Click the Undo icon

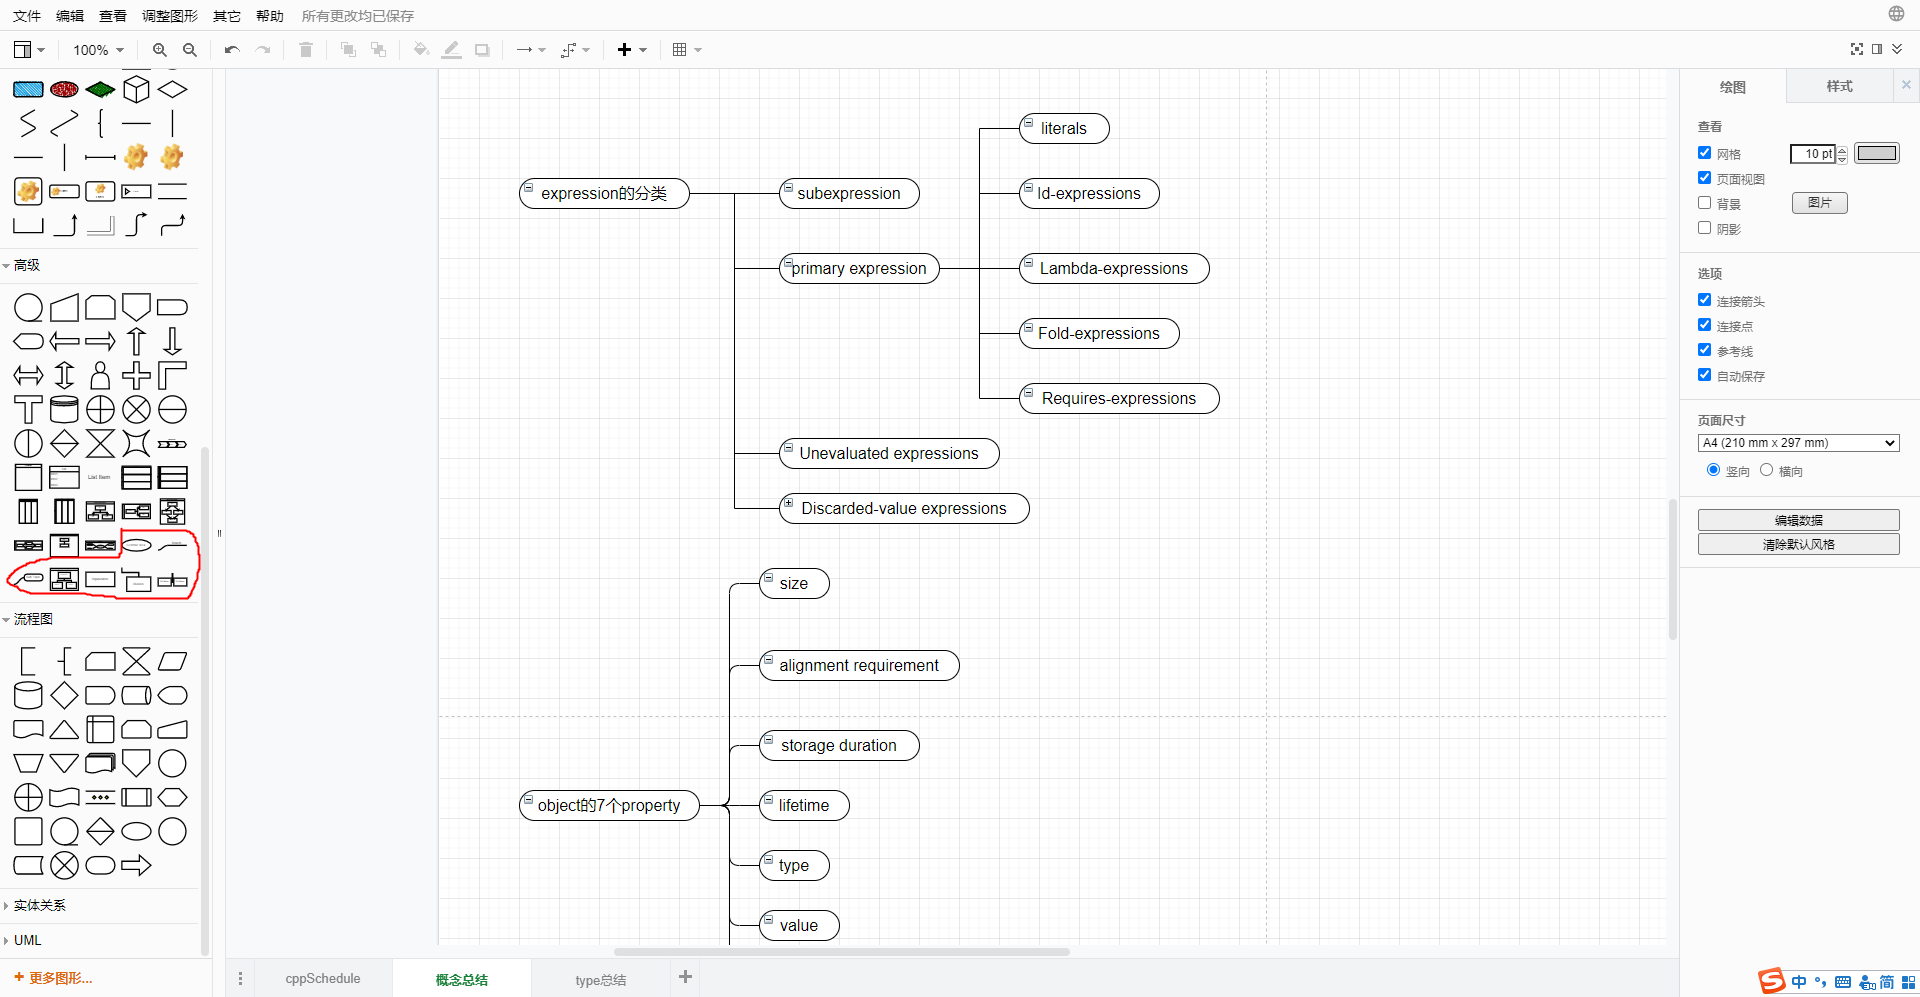[231, 49]
